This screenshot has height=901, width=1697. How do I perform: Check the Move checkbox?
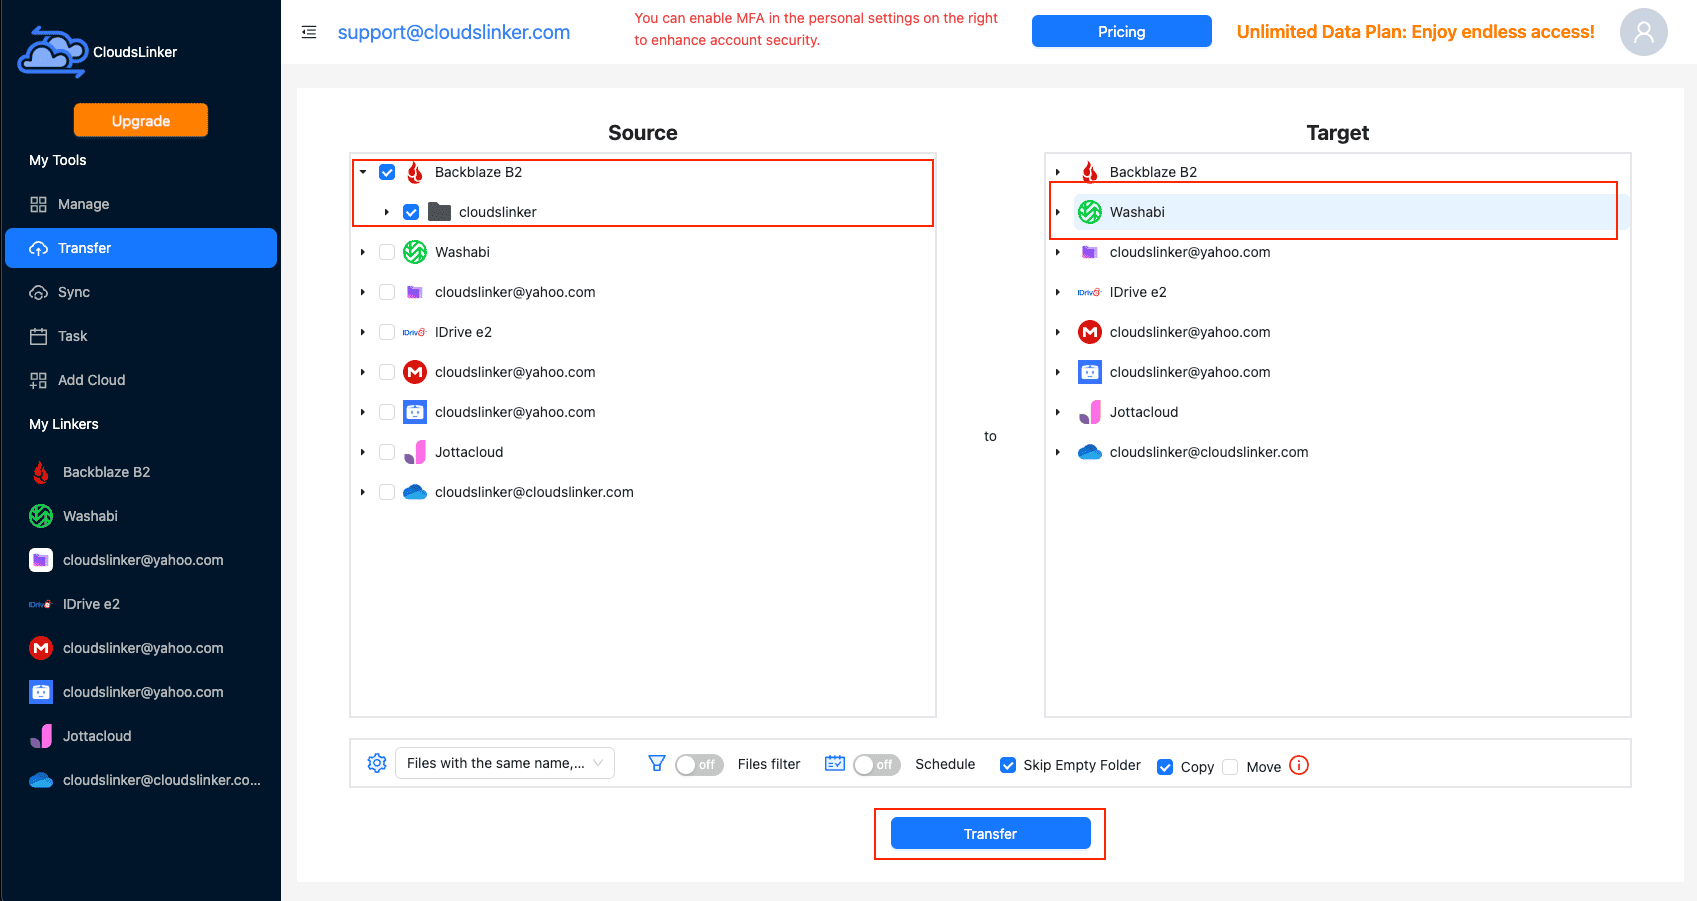coord(1230,767)
